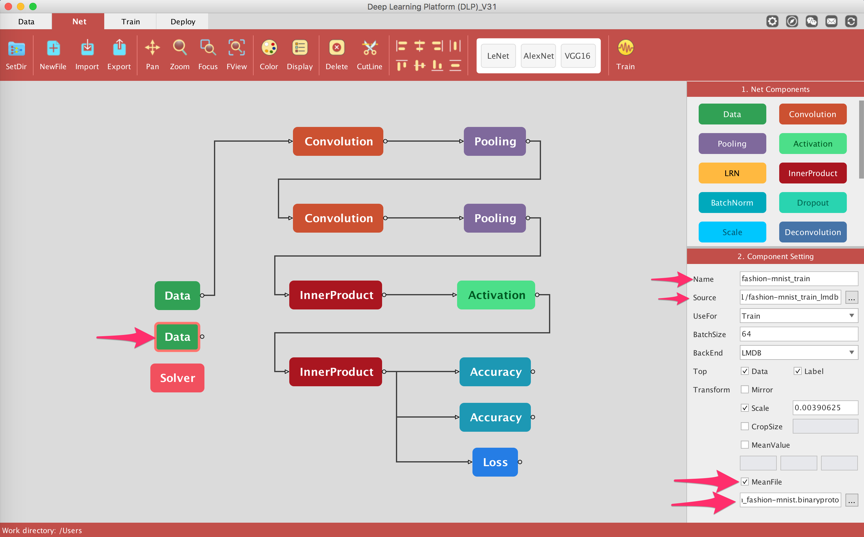Open the Deploy tab
Image resolution: width=864 pixels, height=537 pixels.
tap(183, 21)
